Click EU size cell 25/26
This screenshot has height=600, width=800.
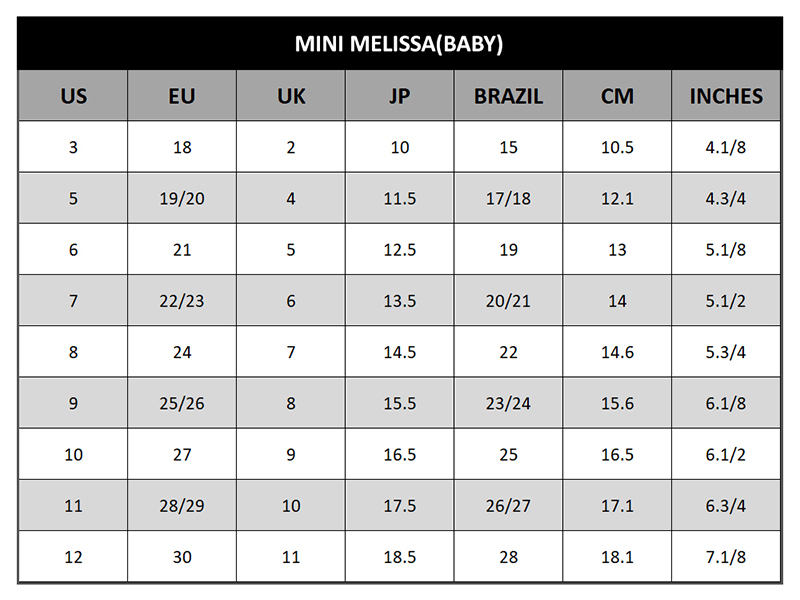point(182,403)
